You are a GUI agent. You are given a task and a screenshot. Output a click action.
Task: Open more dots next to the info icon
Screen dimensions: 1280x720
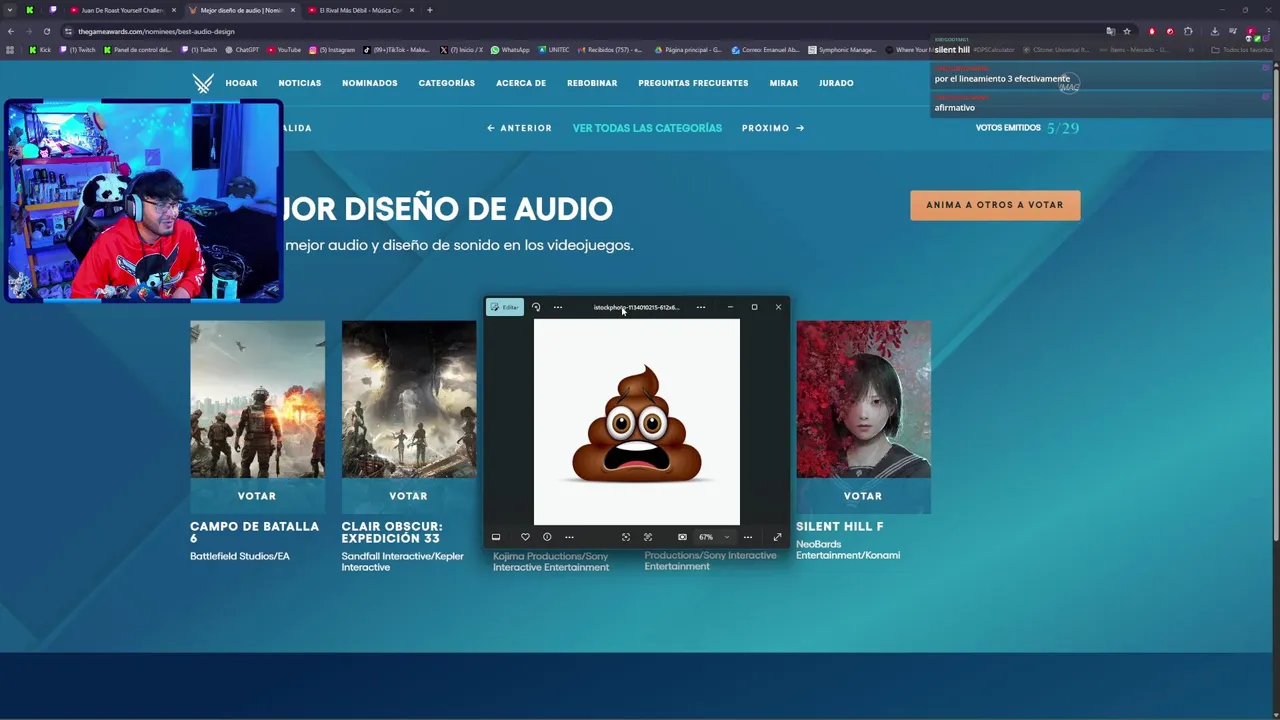pos(569,537)
